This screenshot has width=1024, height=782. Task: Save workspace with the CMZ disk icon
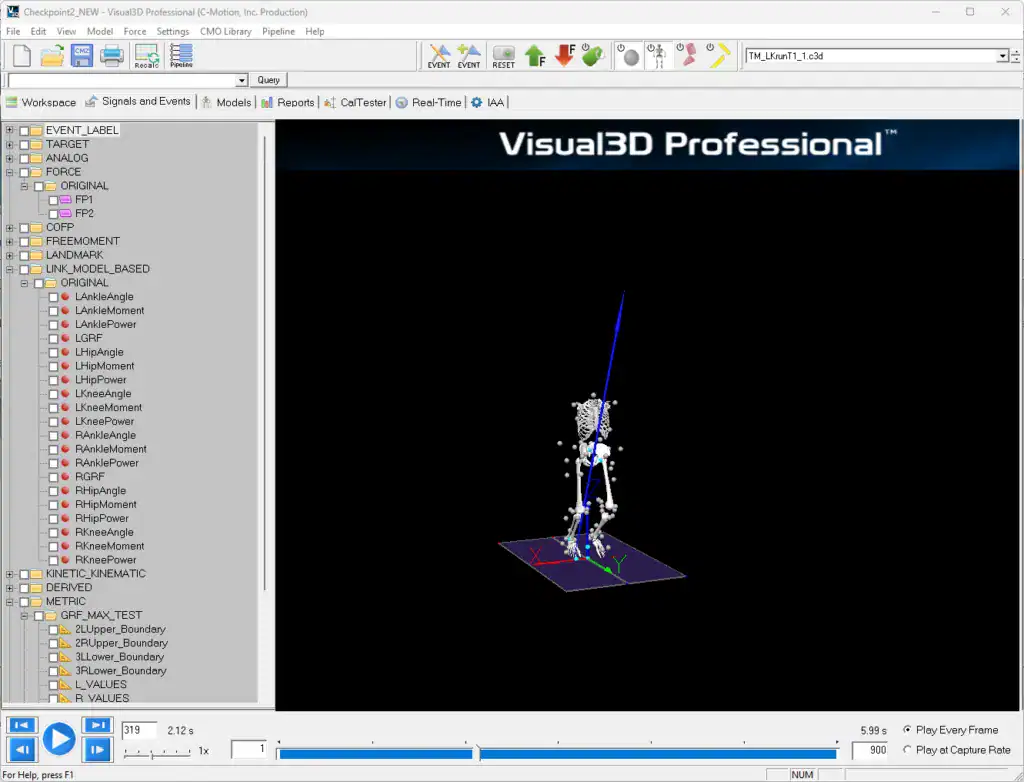click(x=81, y=56)
